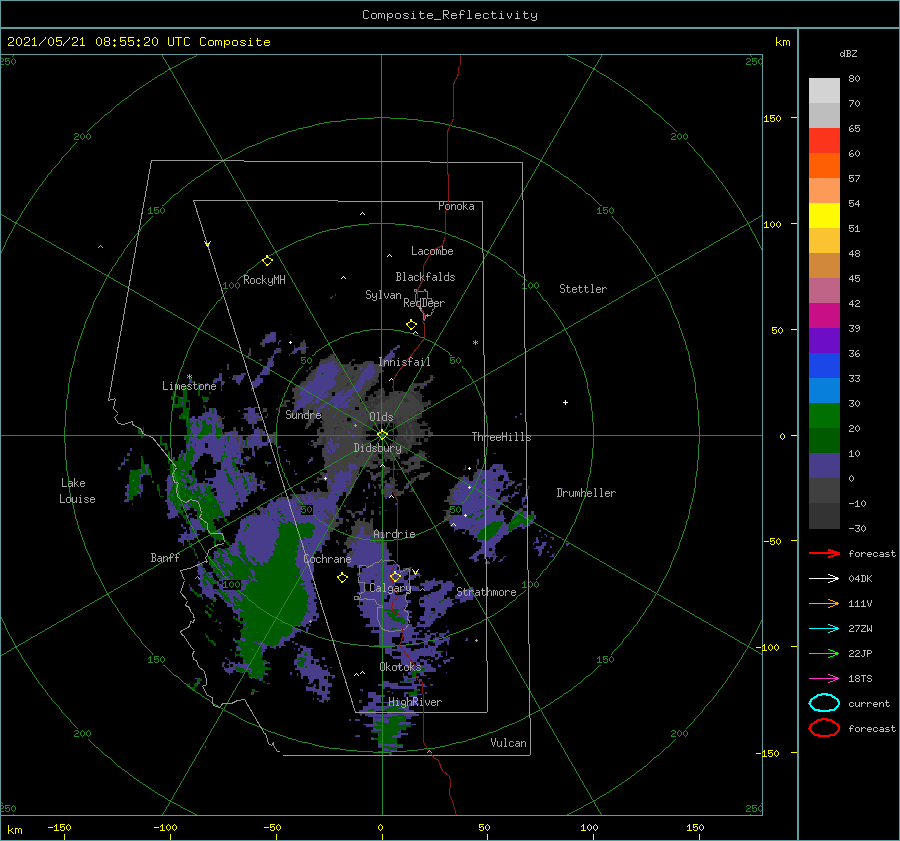Click the Strathmore city label
The image size is (900, 841).
coord(487,592)
